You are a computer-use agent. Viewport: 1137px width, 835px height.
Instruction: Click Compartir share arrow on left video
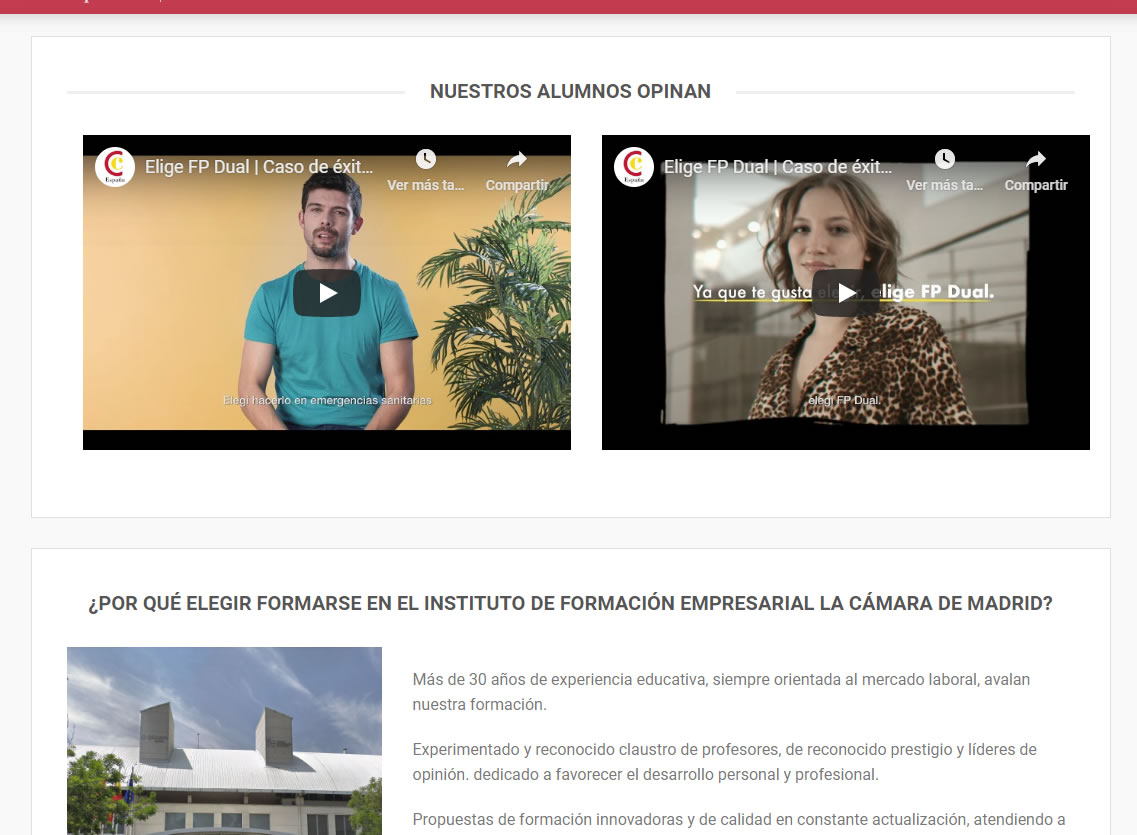tap(516, 159)
